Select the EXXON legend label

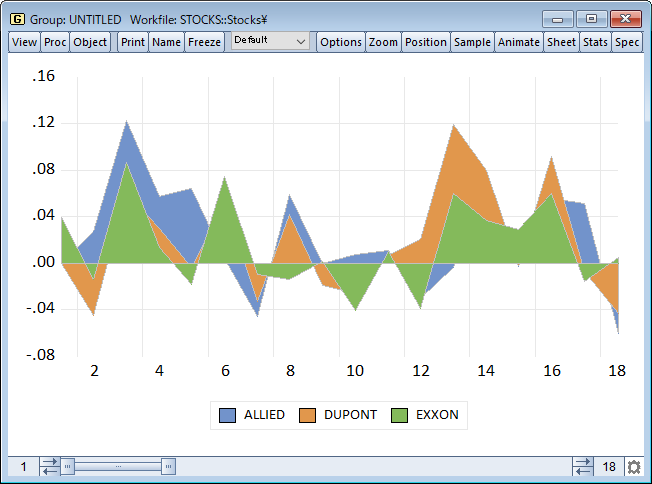pyautogui.click(x=437, y=415)
